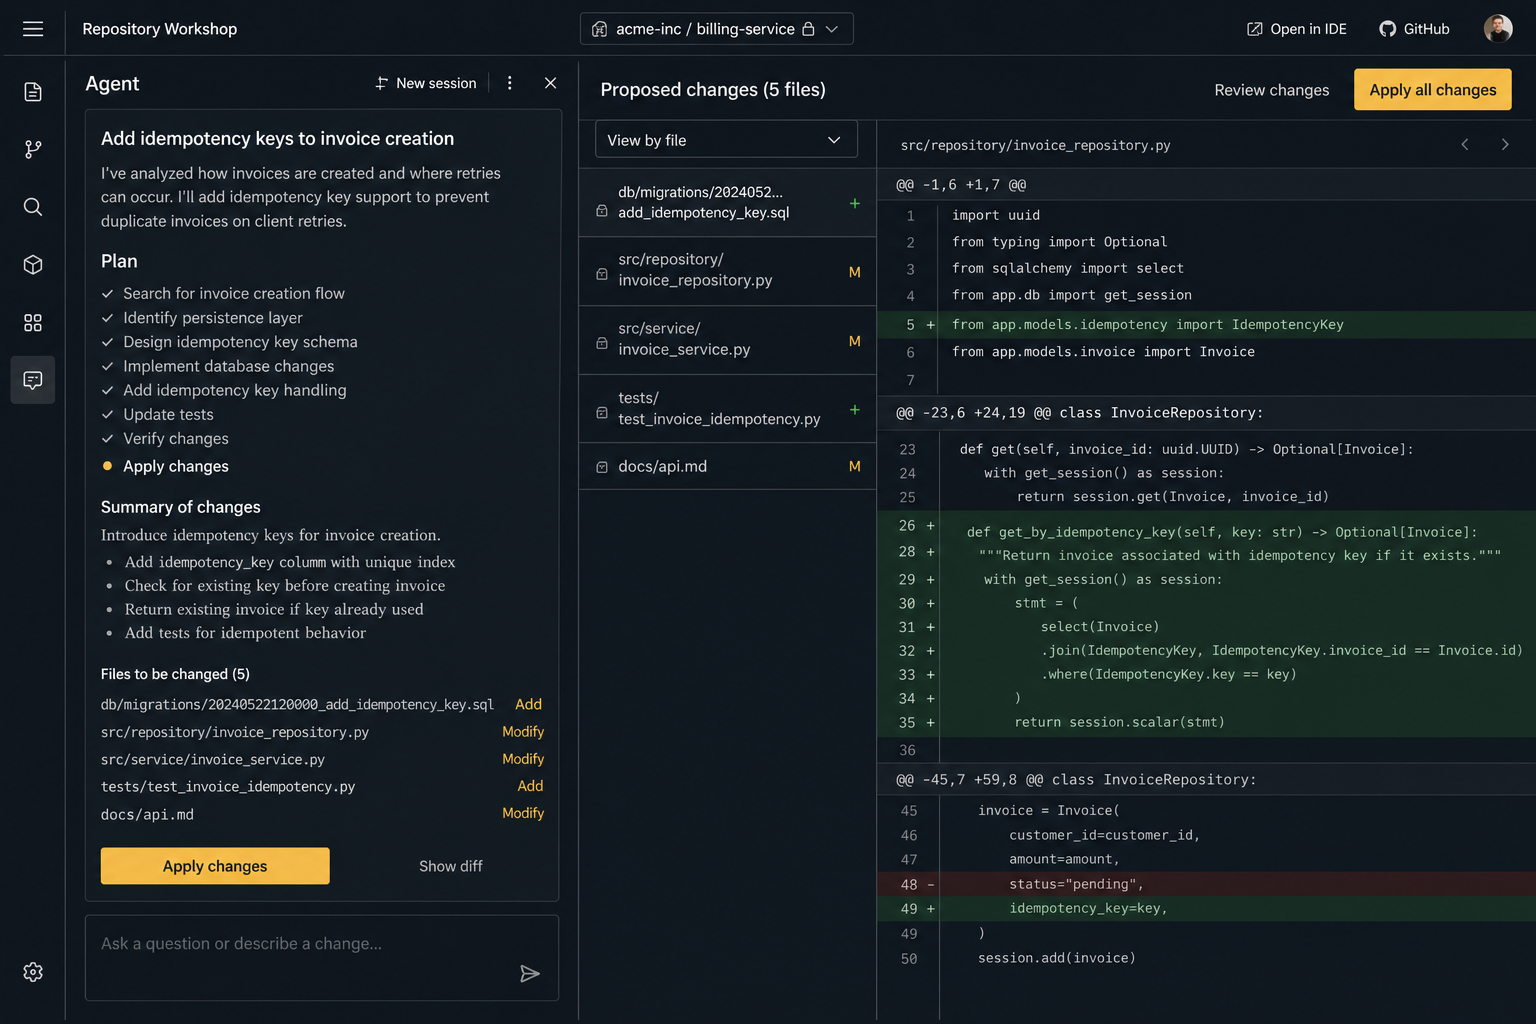Focus the Ask a question input field
The image size is (1536, 1024).
322,958
